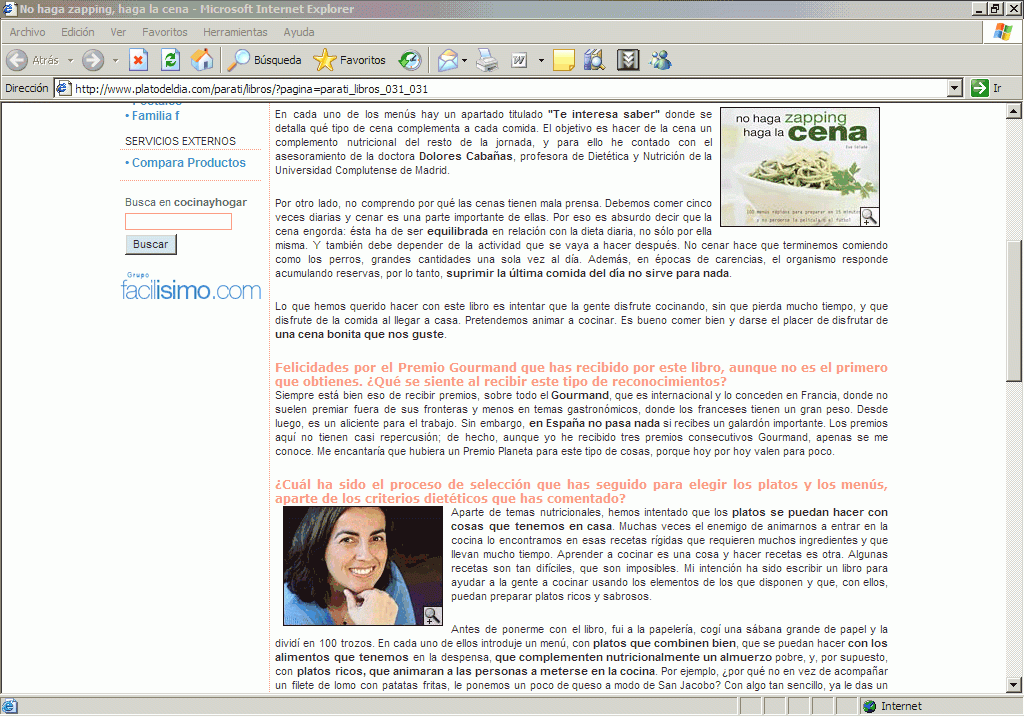Screen dimensions: 1024x717
Task: Click the vertical scrollbar up arrow
Action: [x=1014, y=111]
